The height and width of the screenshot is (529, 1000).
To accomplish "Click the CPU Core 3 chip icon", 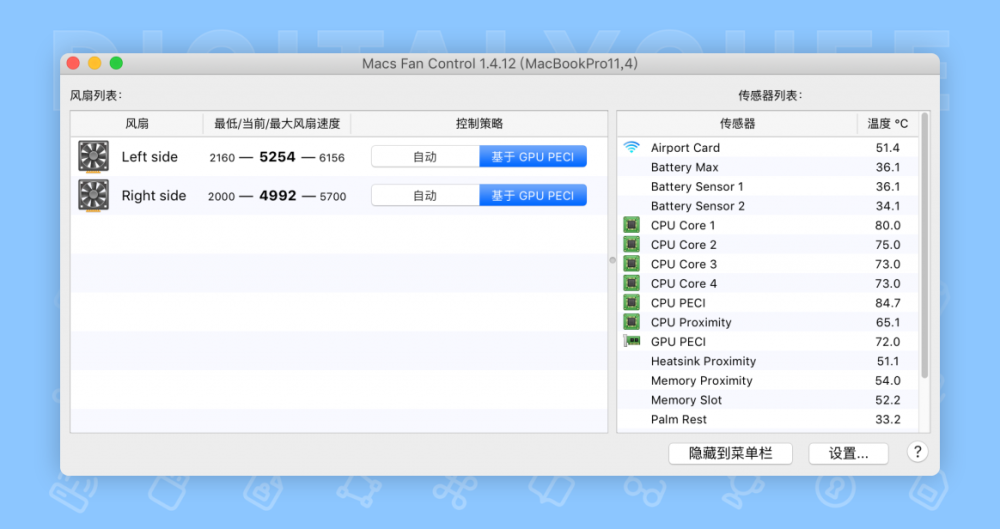I will [631, 264].
